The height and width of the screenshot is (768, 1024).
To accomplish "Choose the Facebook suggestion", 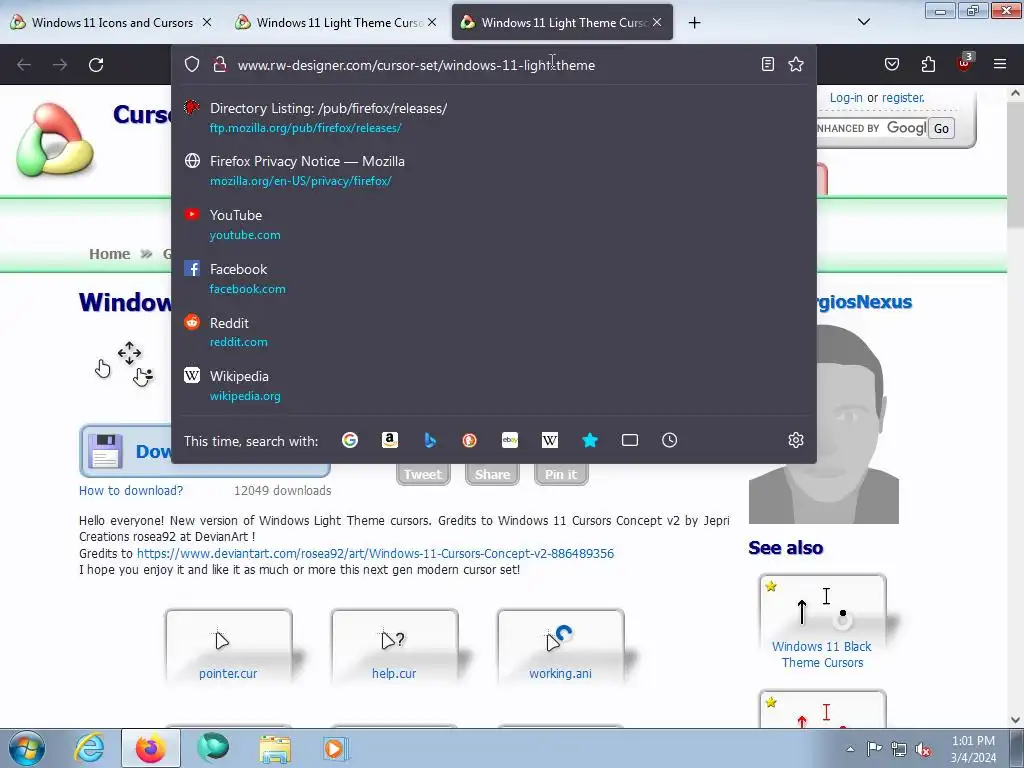I will 493,278.
